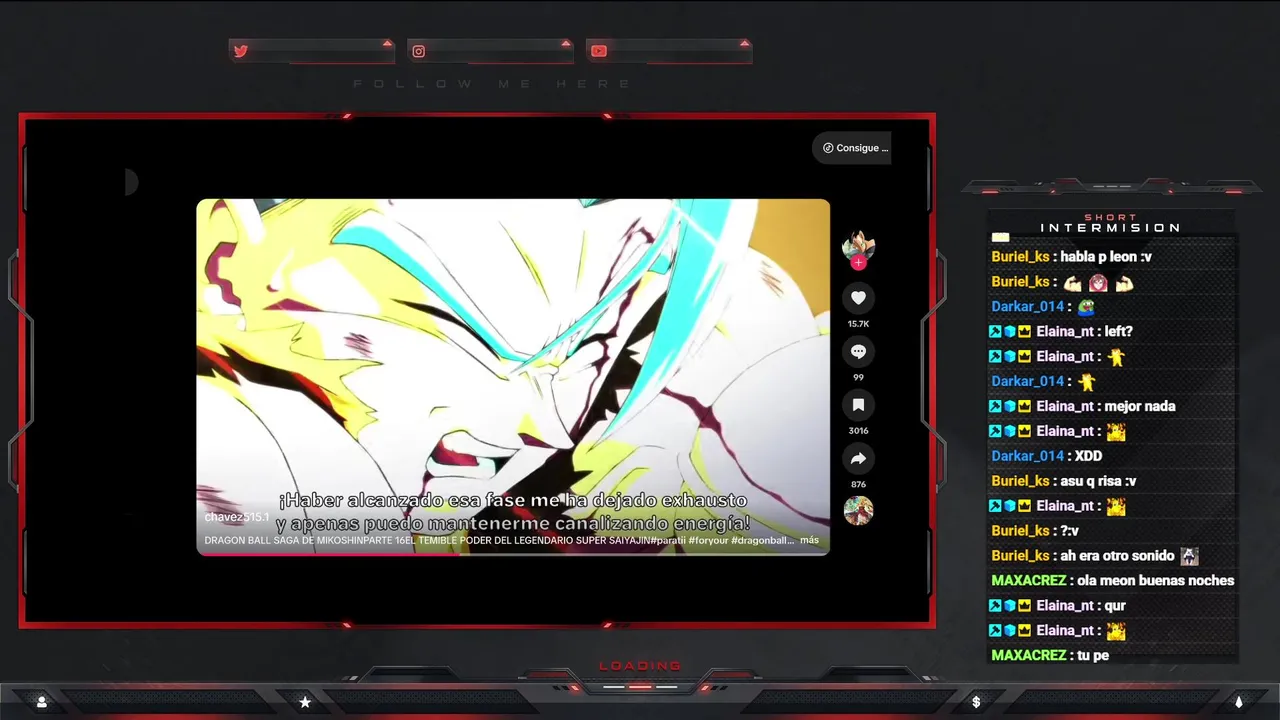Click the YouTube icon in the overlay header

pos(598,51)
